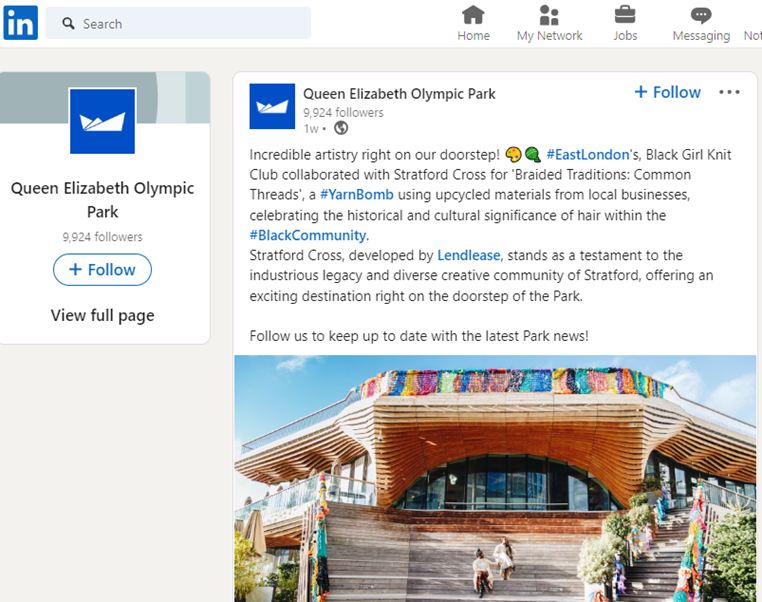
Task: Open the Jobs navigation tab
Action: (x=625, y=23)
